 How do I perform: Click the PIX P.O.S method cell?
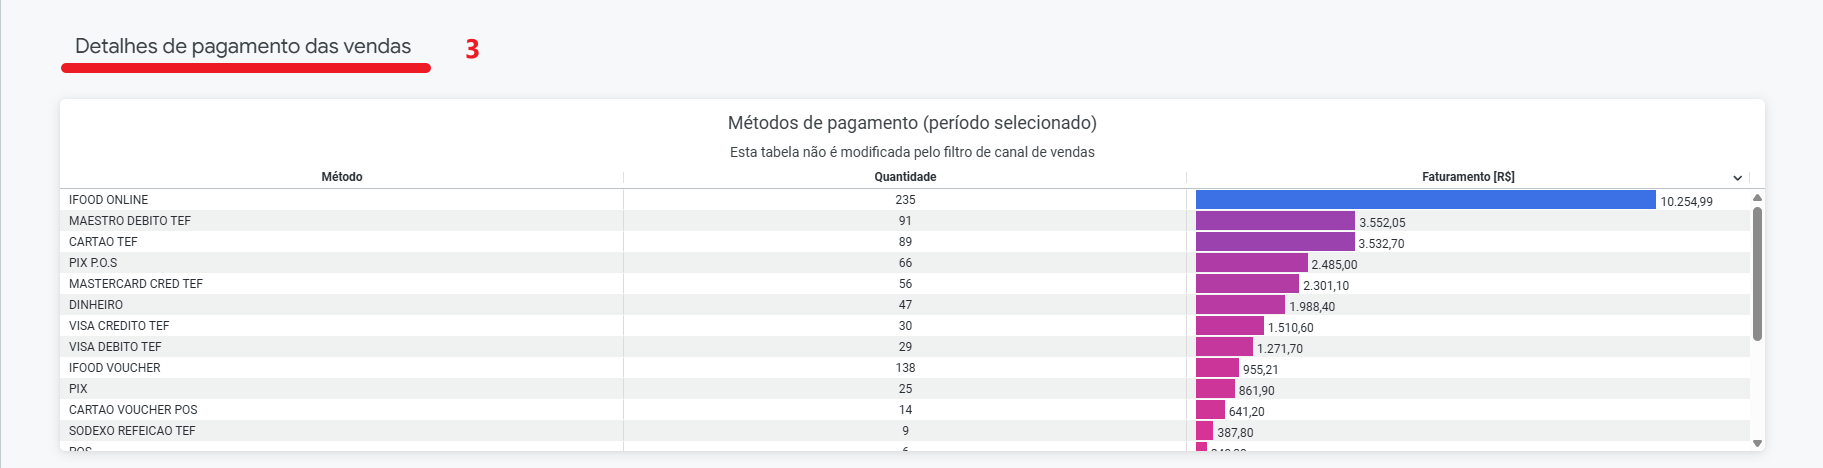pyautogui.click(x=93, y=263)
